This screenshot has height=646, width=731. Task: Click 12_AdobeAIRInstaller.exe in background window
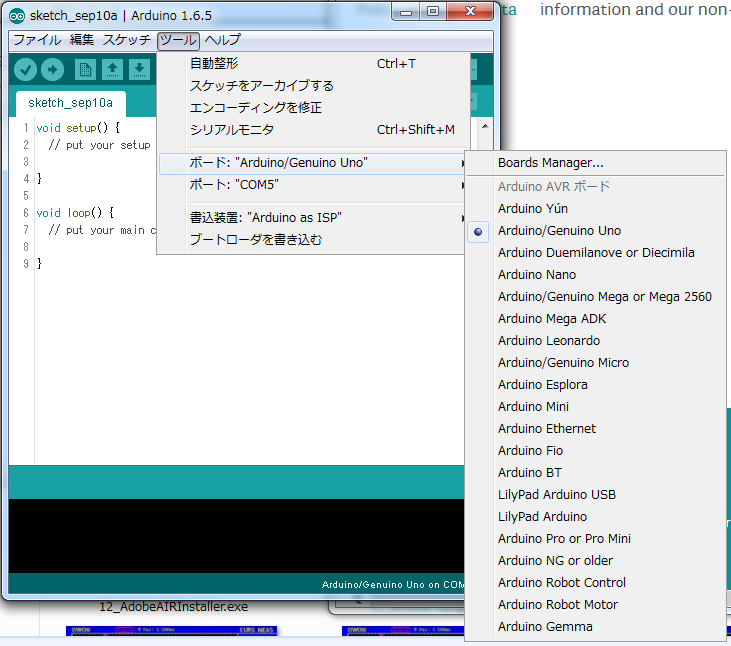173,607
